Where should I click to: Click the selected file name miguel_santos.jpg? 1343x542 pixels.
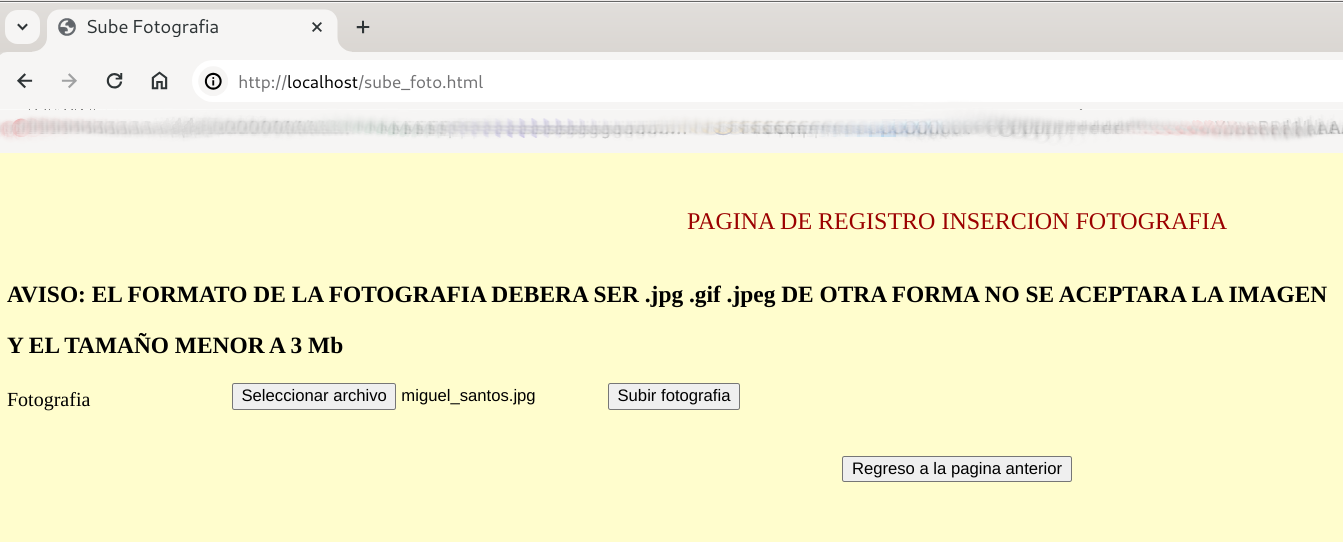[468, 396]
